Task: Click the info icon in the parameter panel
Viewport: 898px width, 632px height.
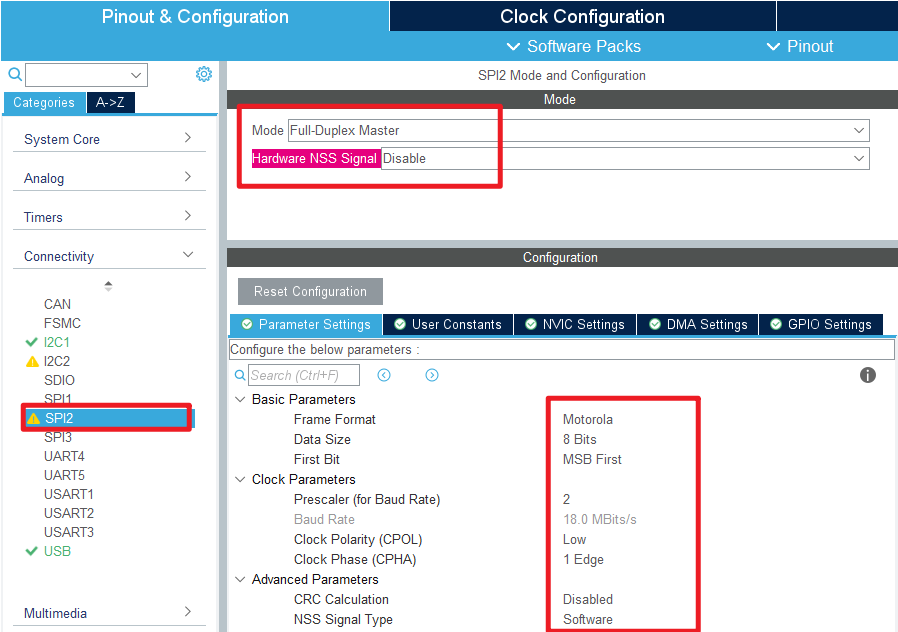Action: (868, 375)
